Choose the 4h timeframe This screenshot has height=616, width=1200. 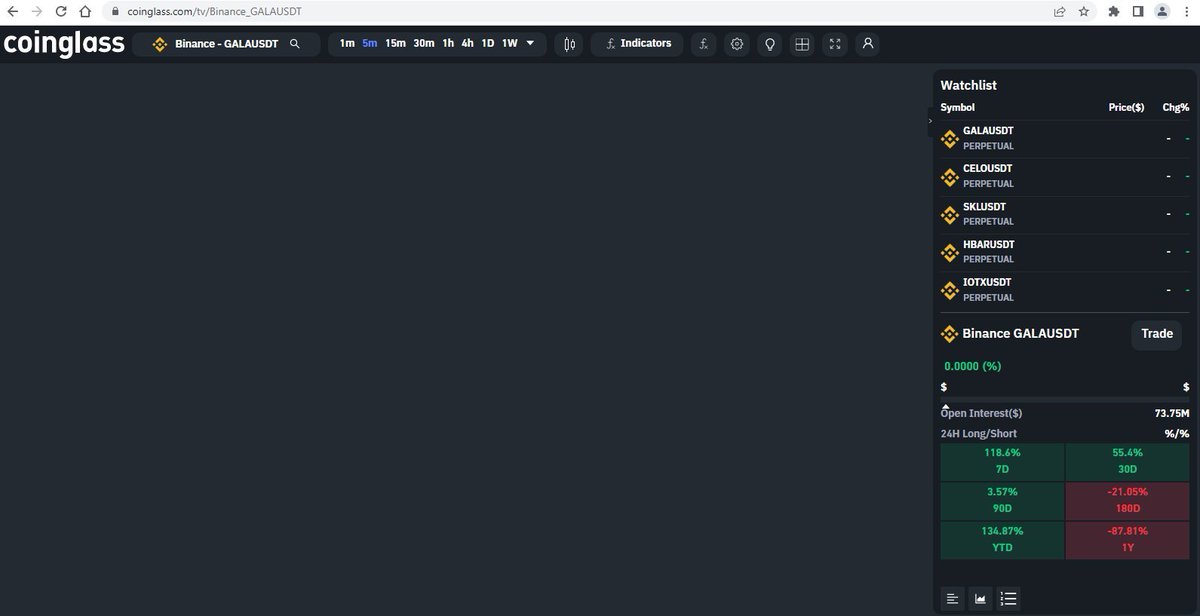pos(467,44)
